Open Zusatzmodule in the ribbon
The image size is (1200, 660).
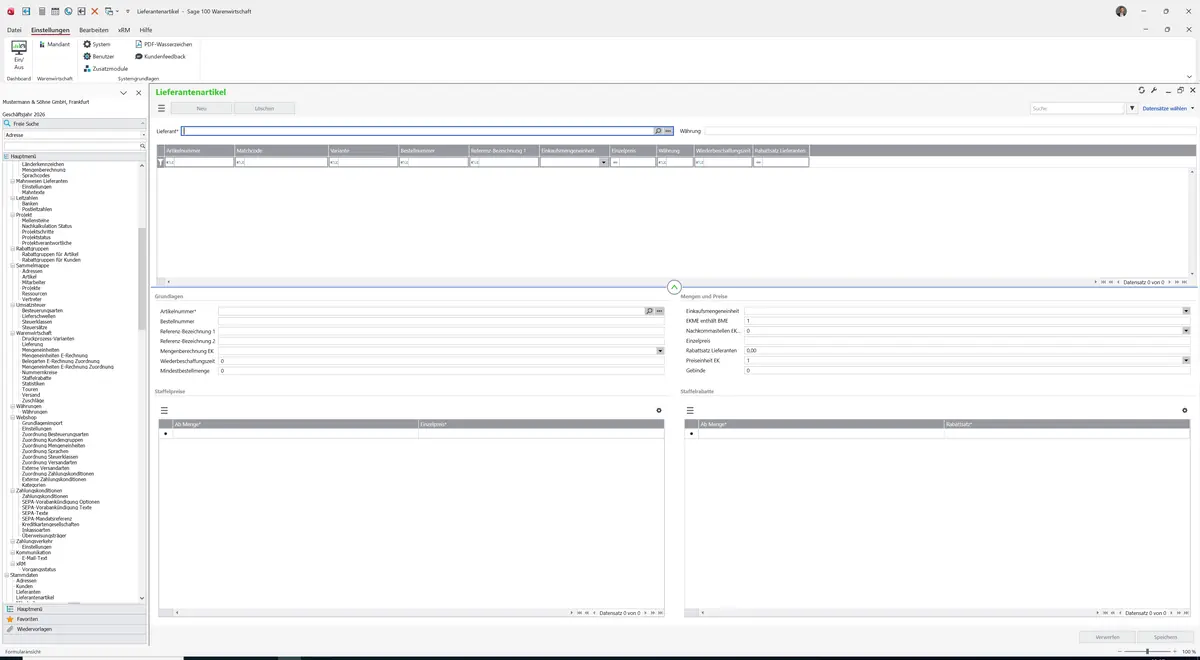pyautogui.click(x=106, y=69)
